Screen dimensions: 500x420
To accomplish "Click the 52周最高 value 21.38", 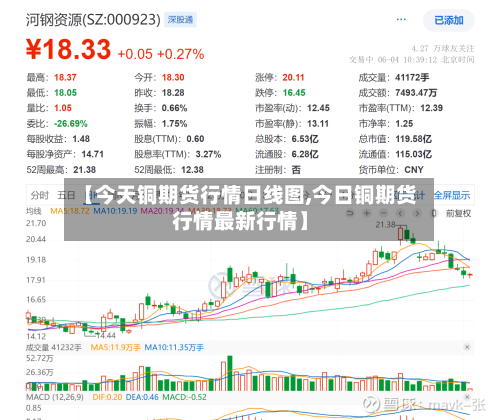I will point(85,170).
